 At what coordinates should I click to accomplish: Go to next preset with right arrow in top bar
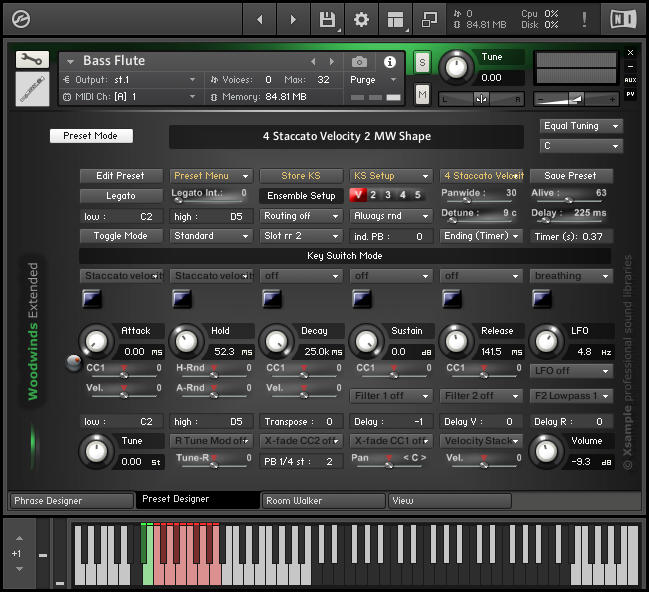(x=293, y=19)
